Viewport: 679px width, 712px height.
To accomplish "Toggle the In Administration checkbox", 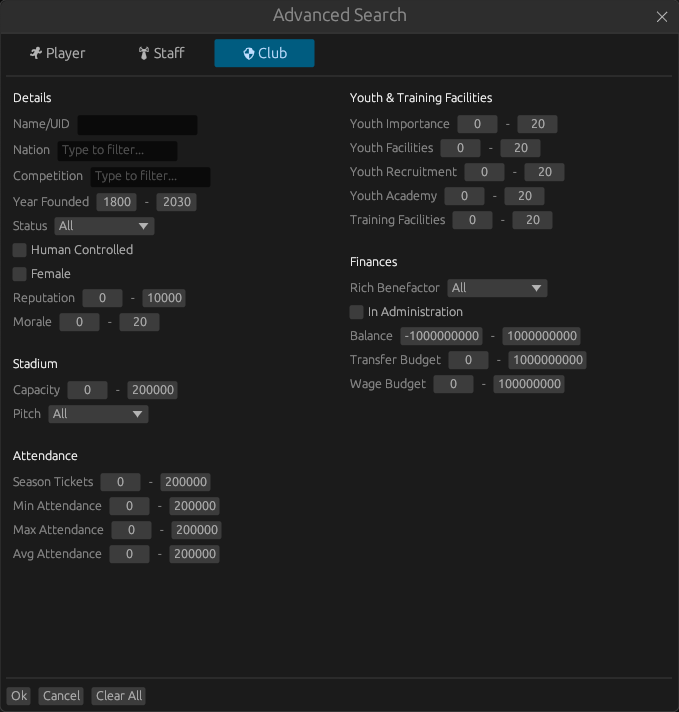I will pyautogui.click(x=357, y=312).
